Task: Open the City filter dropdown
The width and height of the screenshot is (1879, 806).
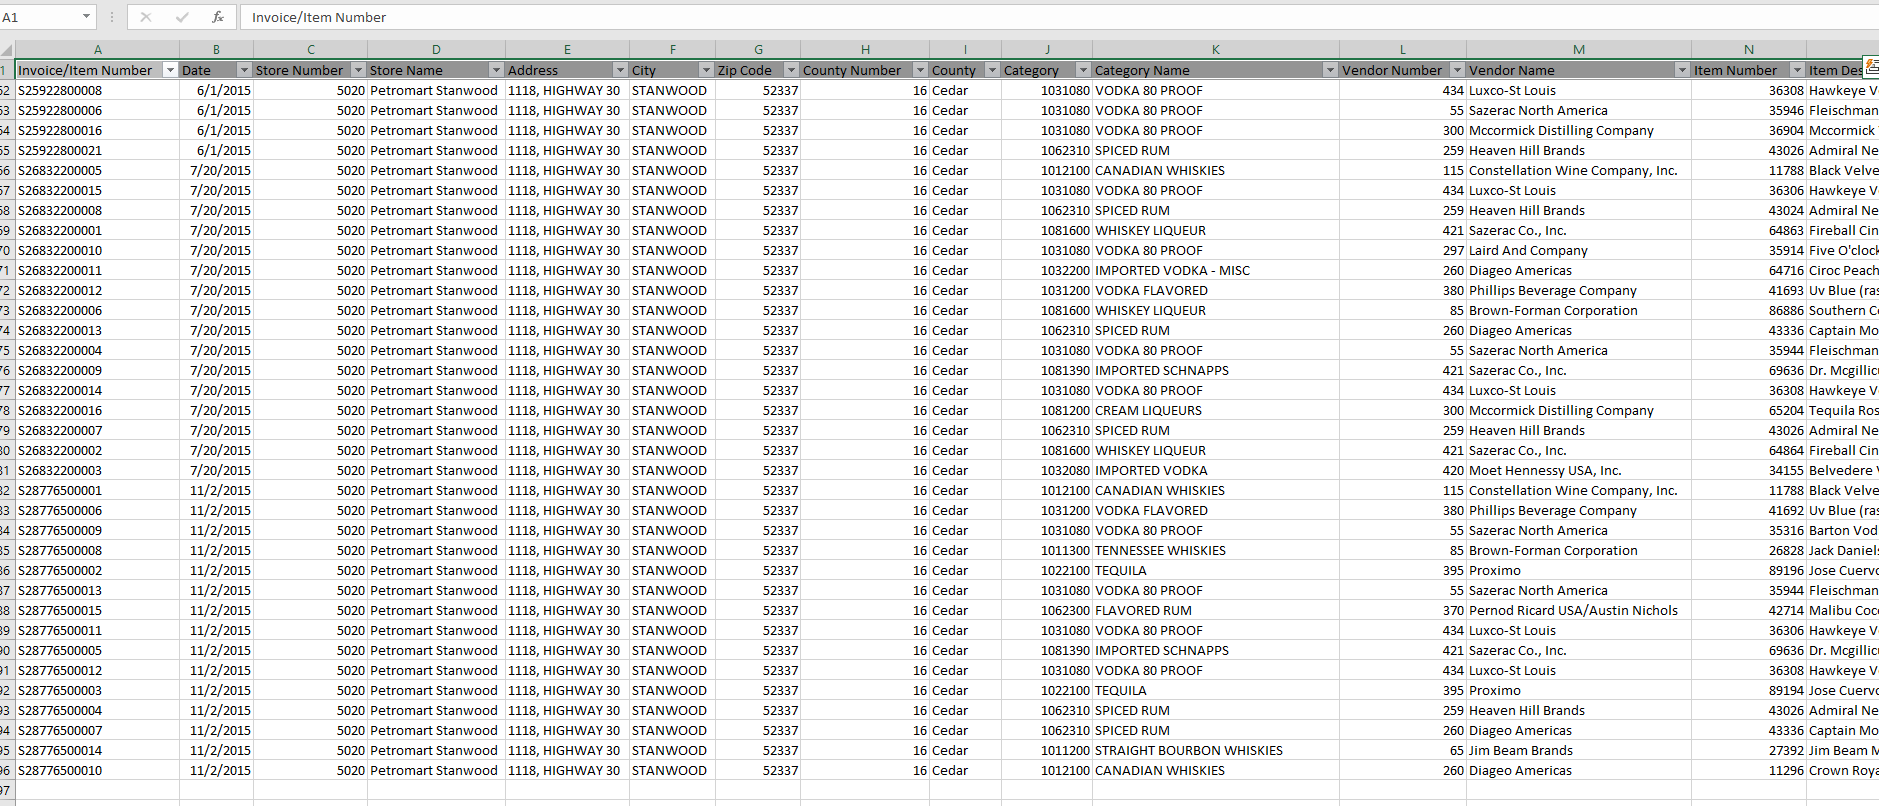Action: coord(706,70)
